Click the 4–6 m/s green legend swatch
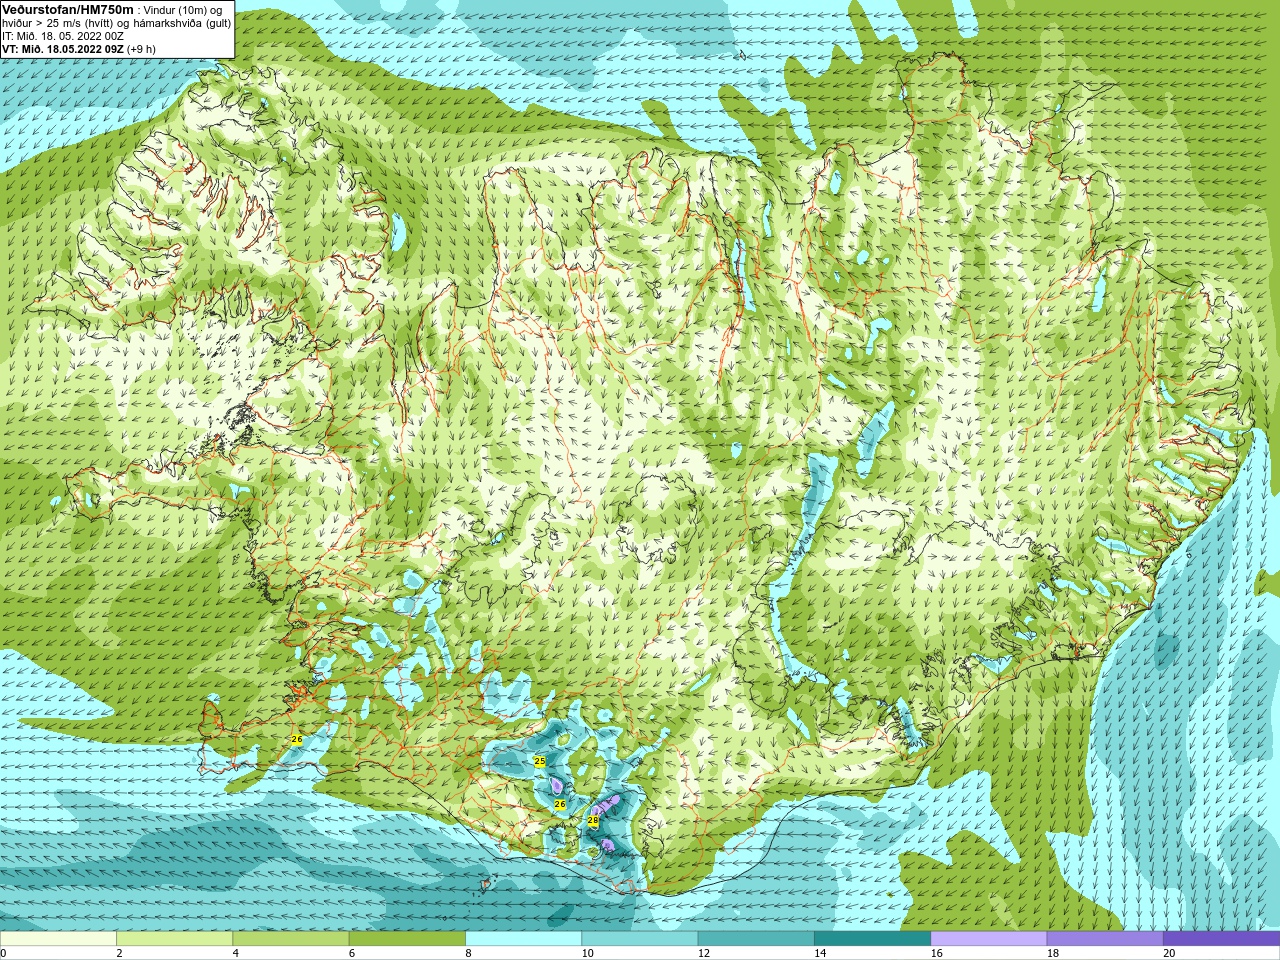Image resolution: width=1280 pixels, height=960 pixels. (290, 939)
